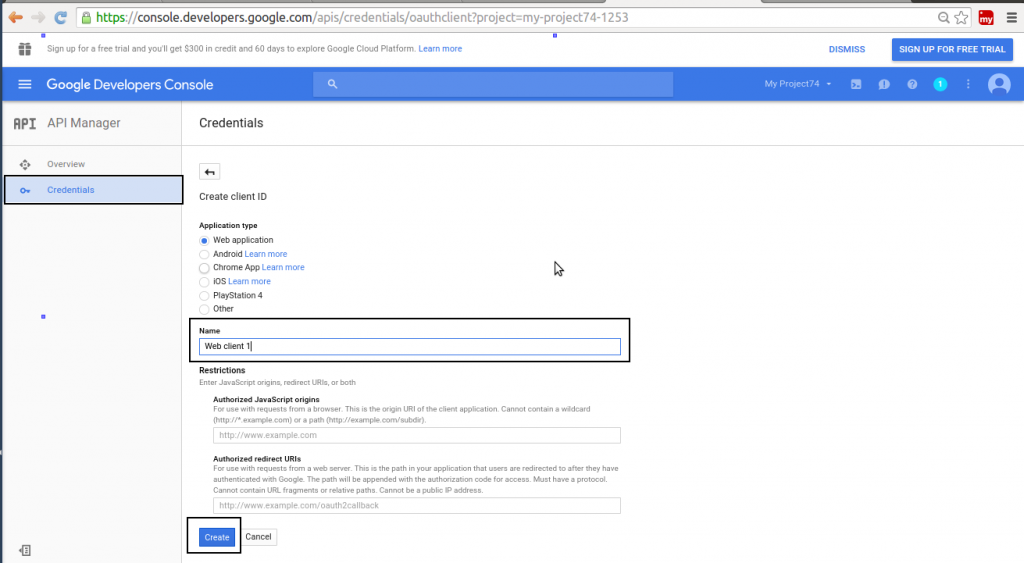Click the Create button
Image resolution: width=1024 pixels, height=563 pixels.
217,537
